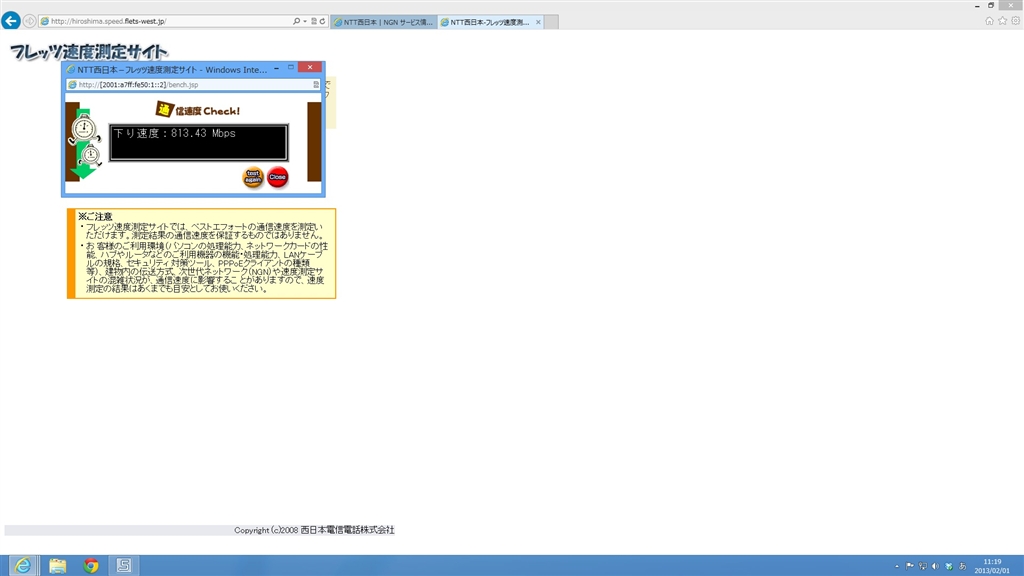The image size is (1024, 576).
Task: Restore down the main browser window
Action: (991, 5)
